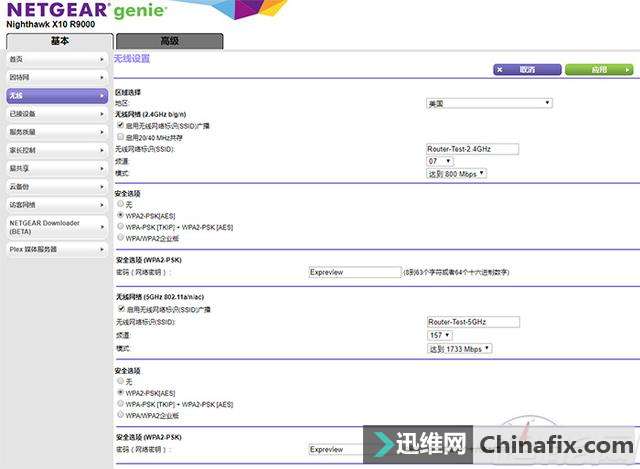Click the NETGEAR genie logo
The image size is (640, 469).
pos(85,14)
